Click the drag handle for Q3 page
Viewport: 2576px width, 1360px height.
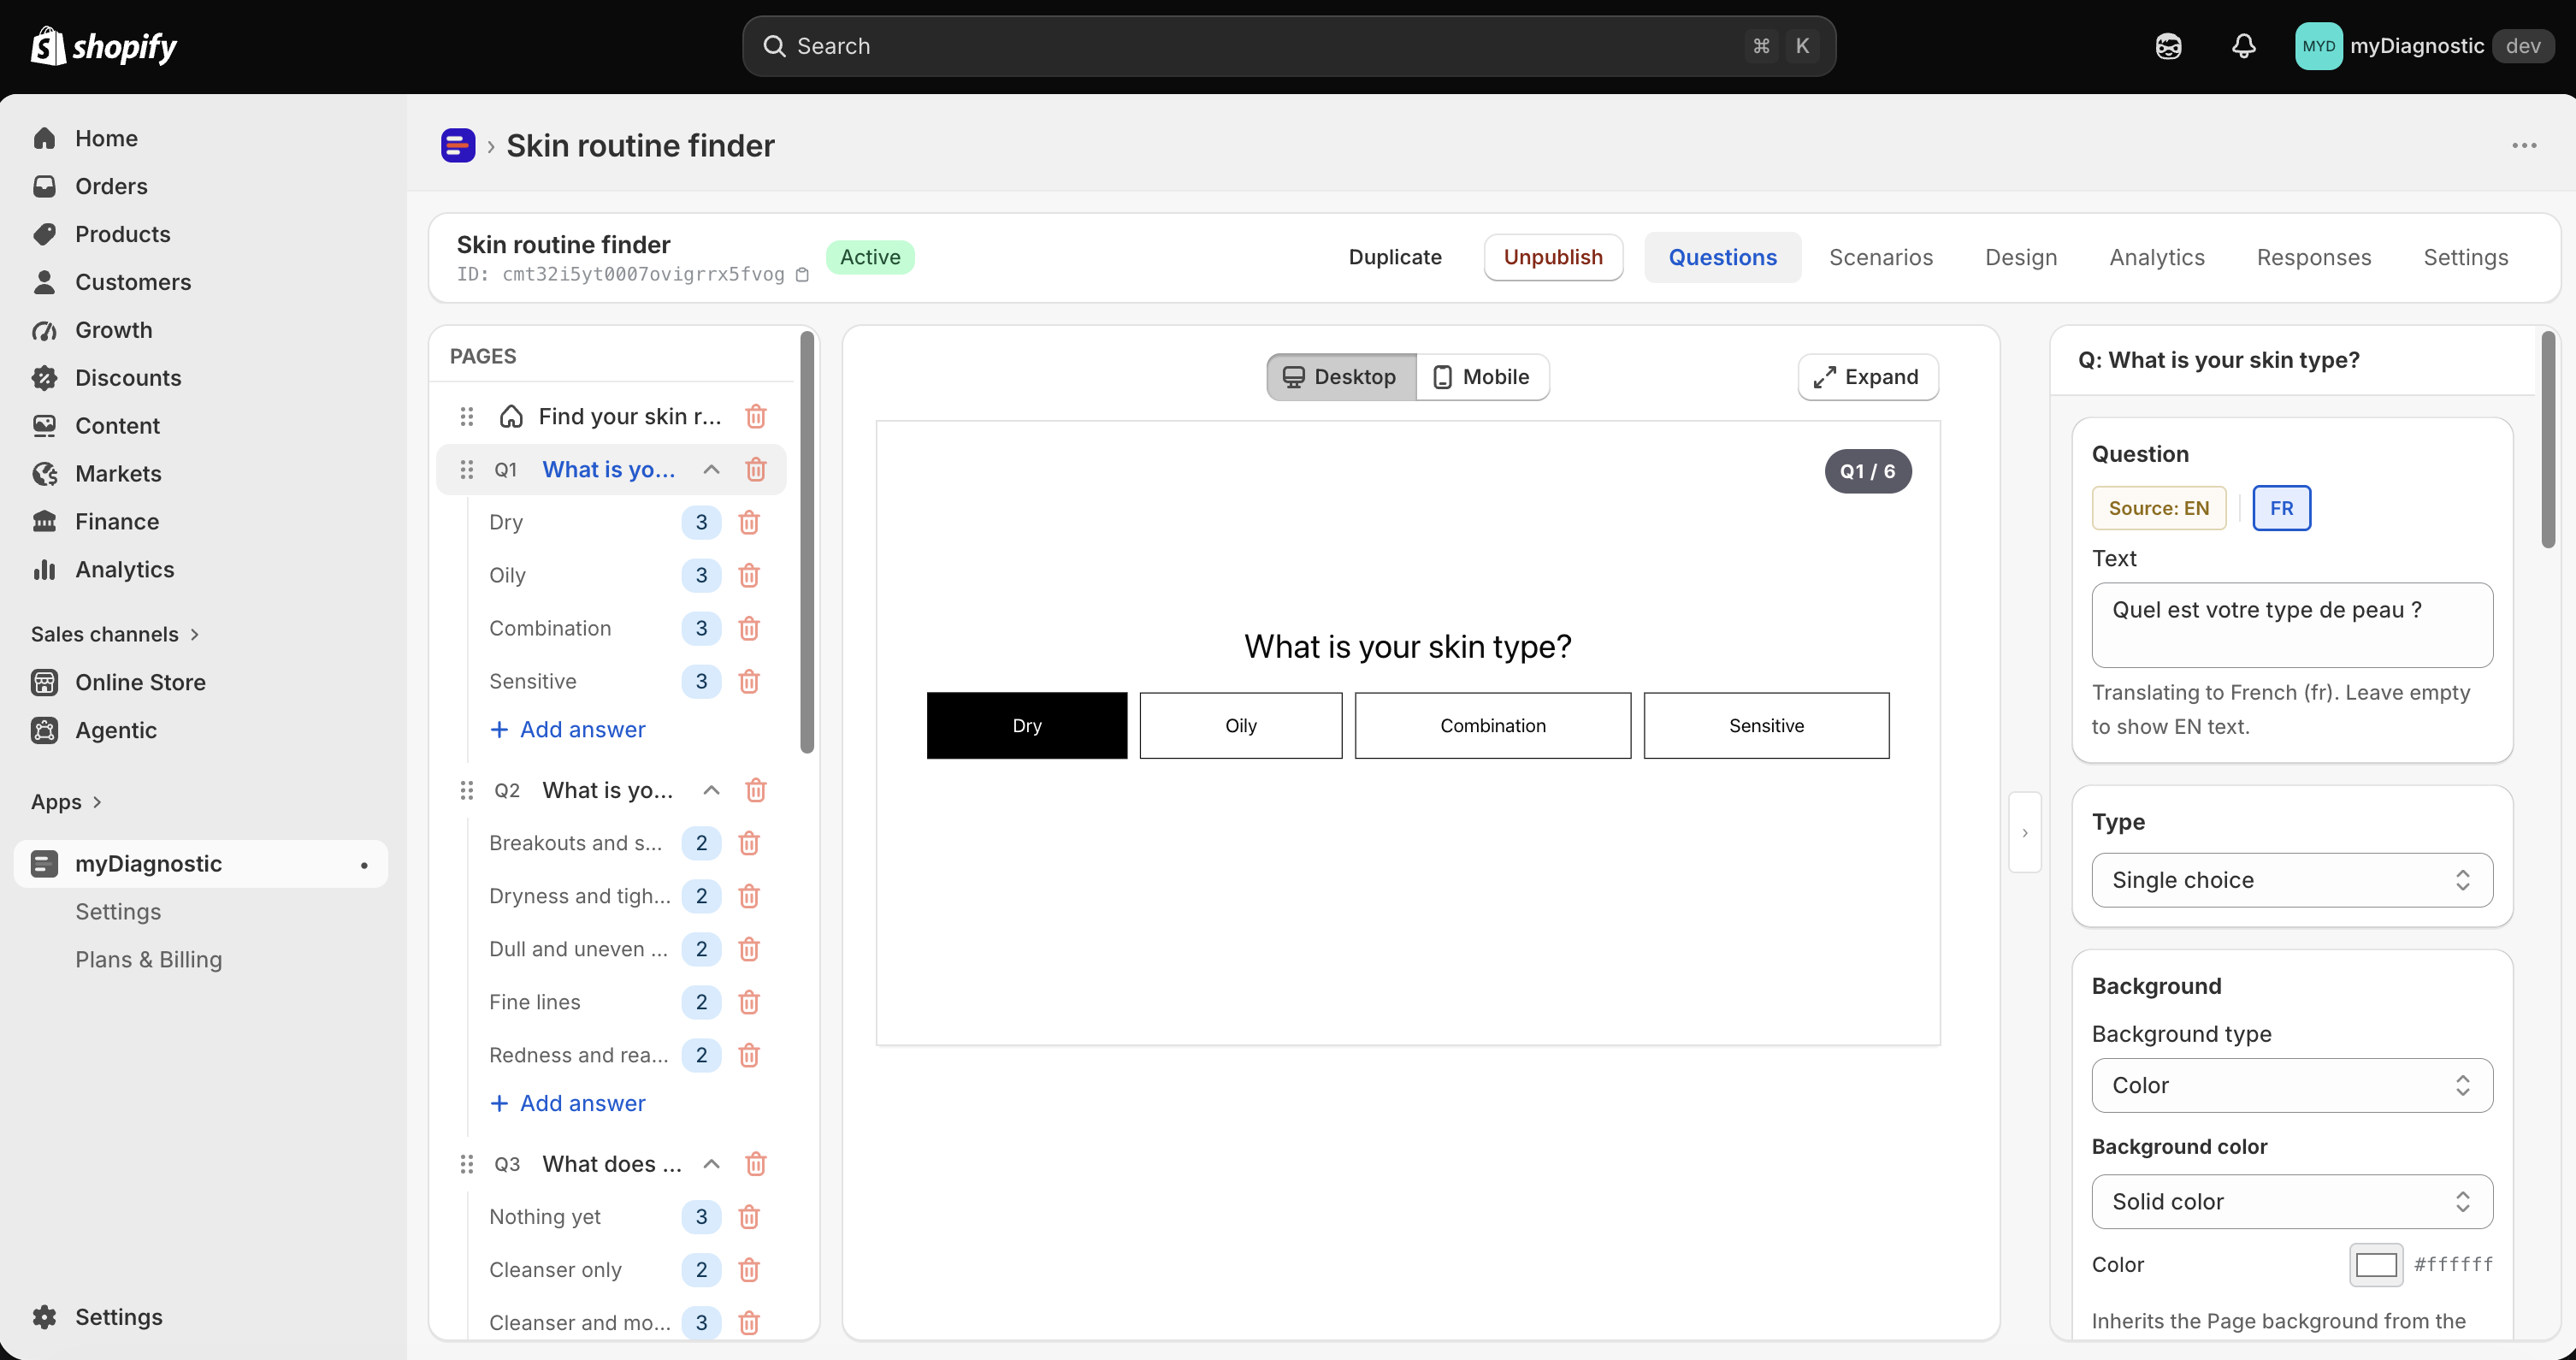coord(466,1163)
